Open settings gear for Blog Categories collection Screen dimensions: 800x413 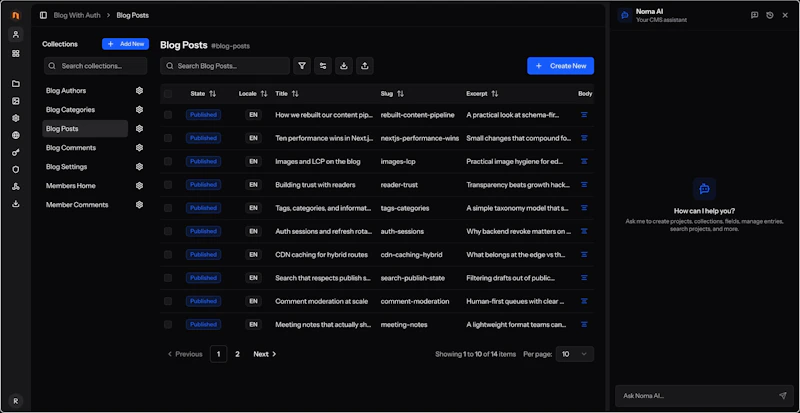tap(139, 110)
